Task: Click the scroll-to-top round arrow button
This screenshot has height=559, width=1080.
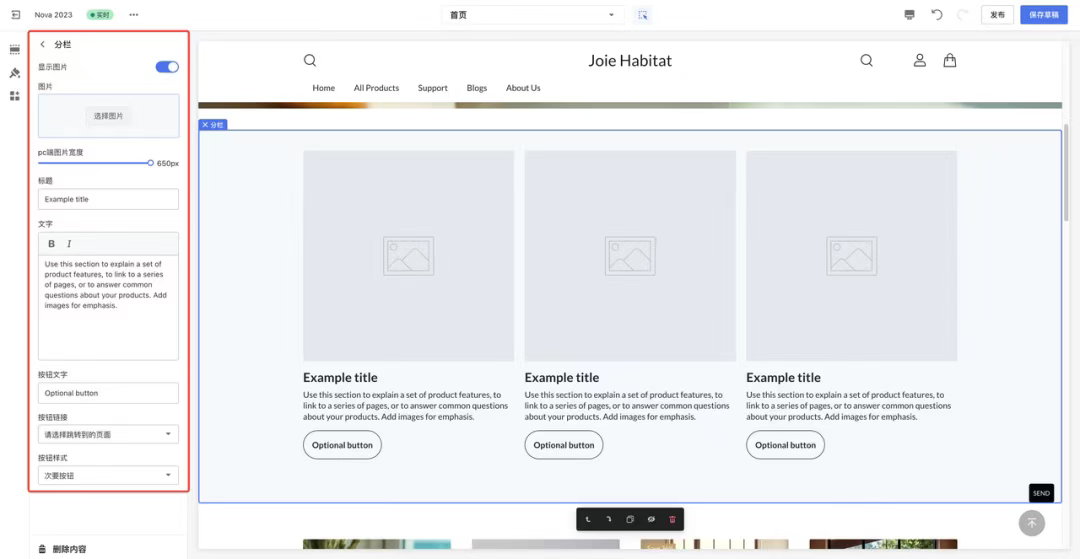Action: point(1031,523)
